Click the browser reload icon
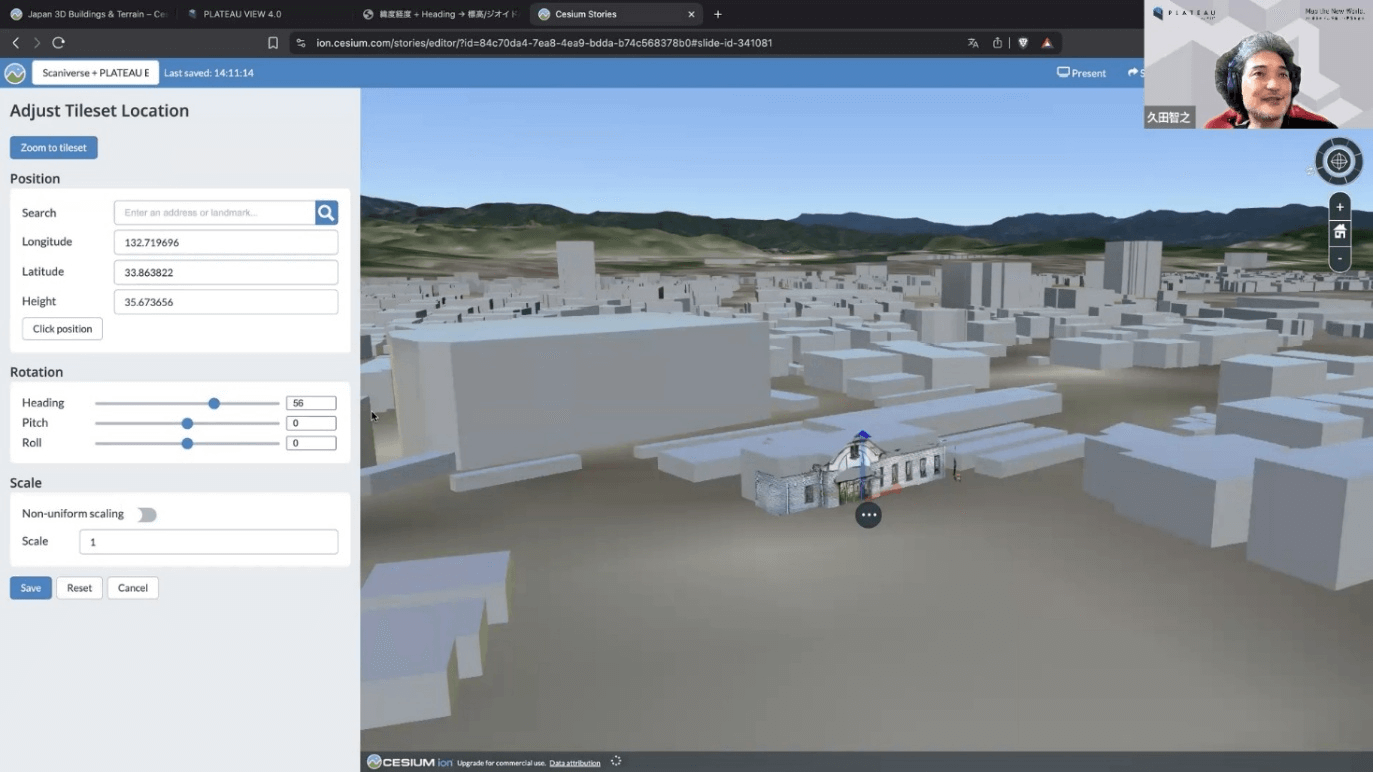The height and width of the screenshot is (772, 1373). point(59,43)
